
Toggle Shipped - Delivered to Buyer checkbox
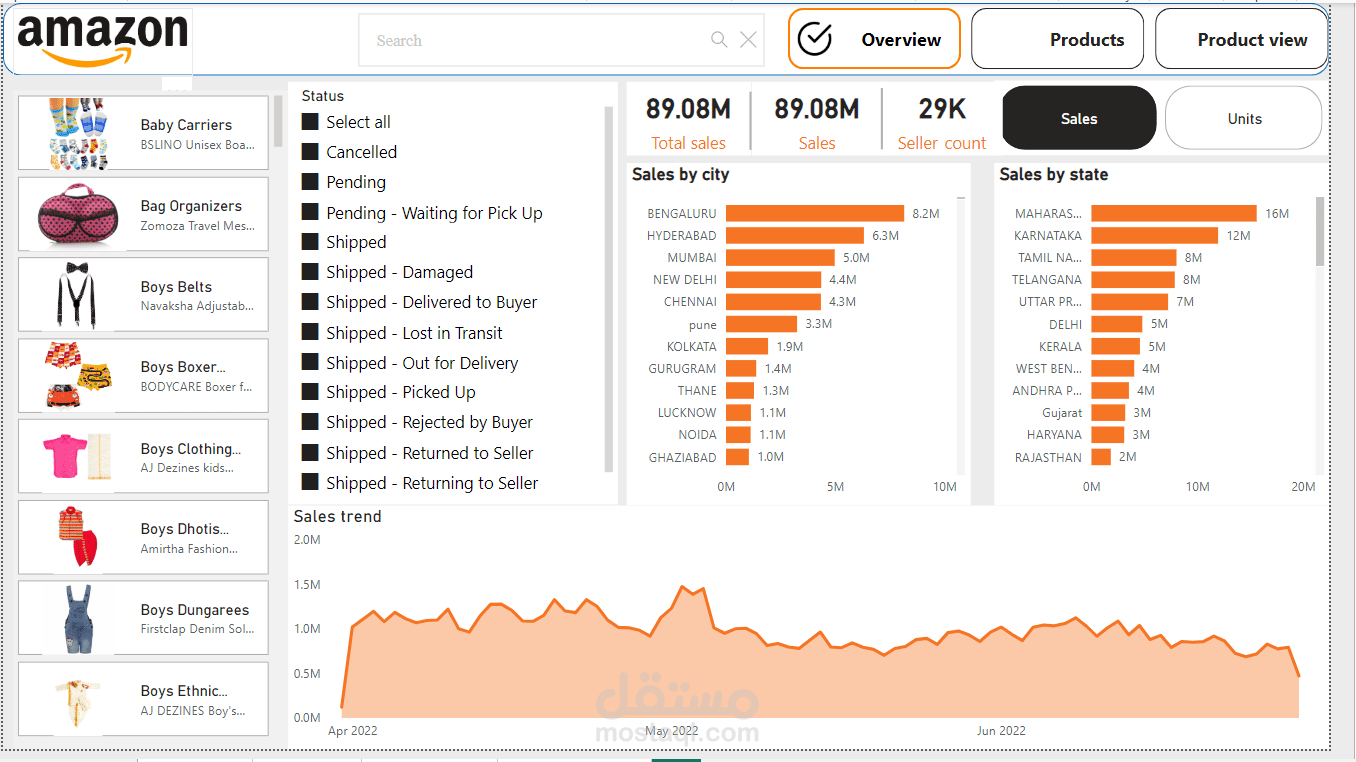point(310,302)
